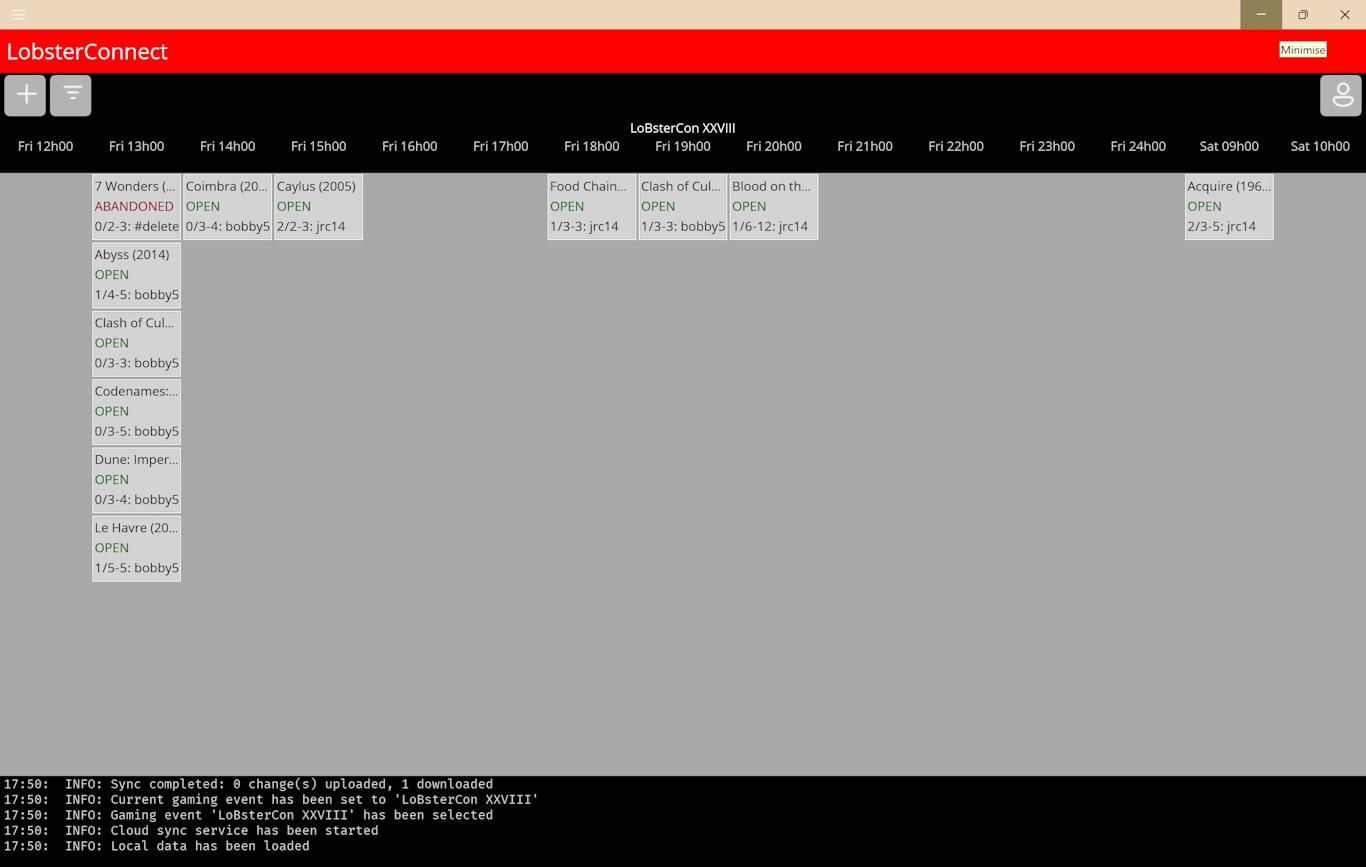This screenshot has width=1366, height=867.
Task: Select the Fri 22h00 time slot header
Action: pos(955,146)
